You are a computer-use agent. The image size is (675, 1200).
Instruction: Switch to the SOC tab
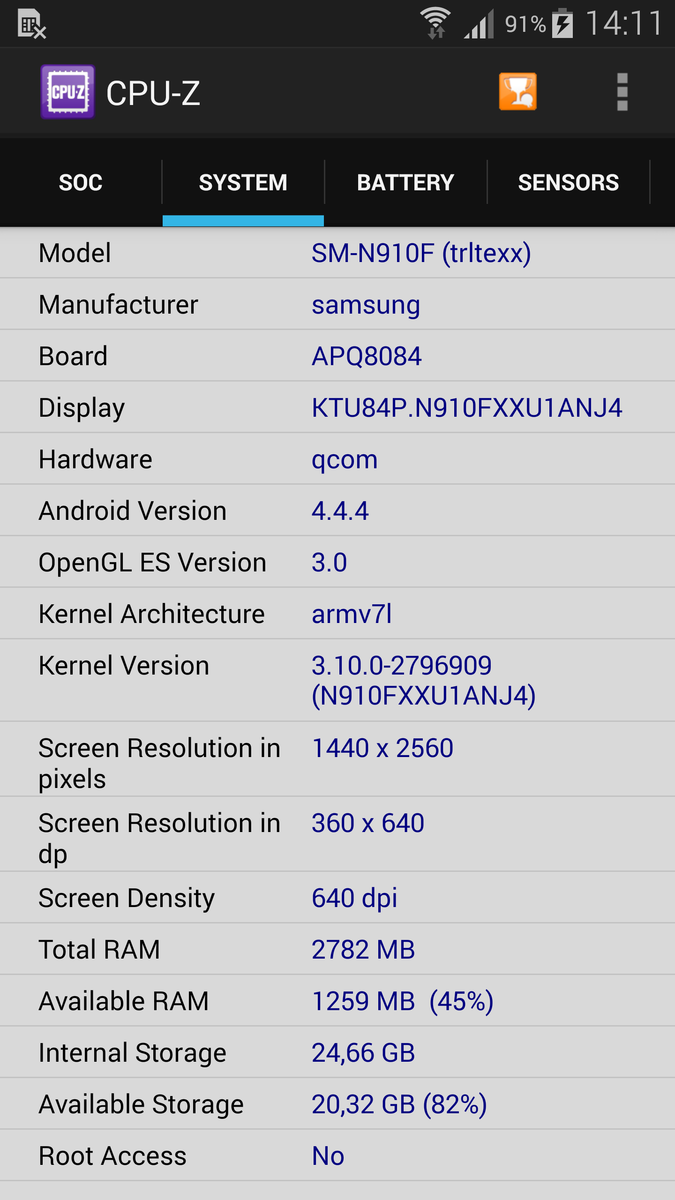click(81, 183)
